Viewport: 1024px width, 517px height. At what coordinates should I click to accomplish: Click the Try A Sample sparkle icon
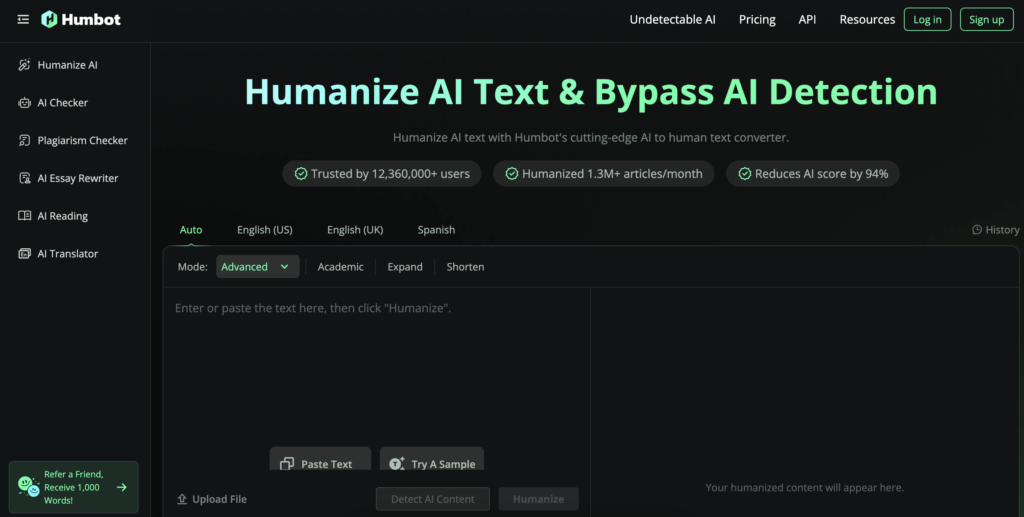pos(396,463)
